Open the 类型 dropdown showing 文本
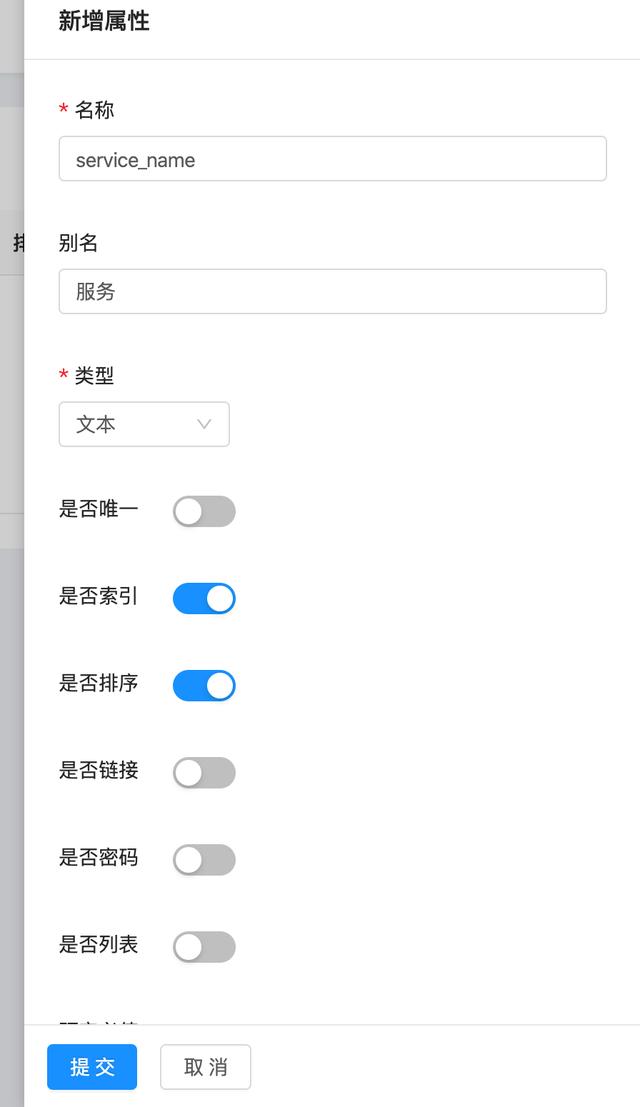 pos(143,424)
